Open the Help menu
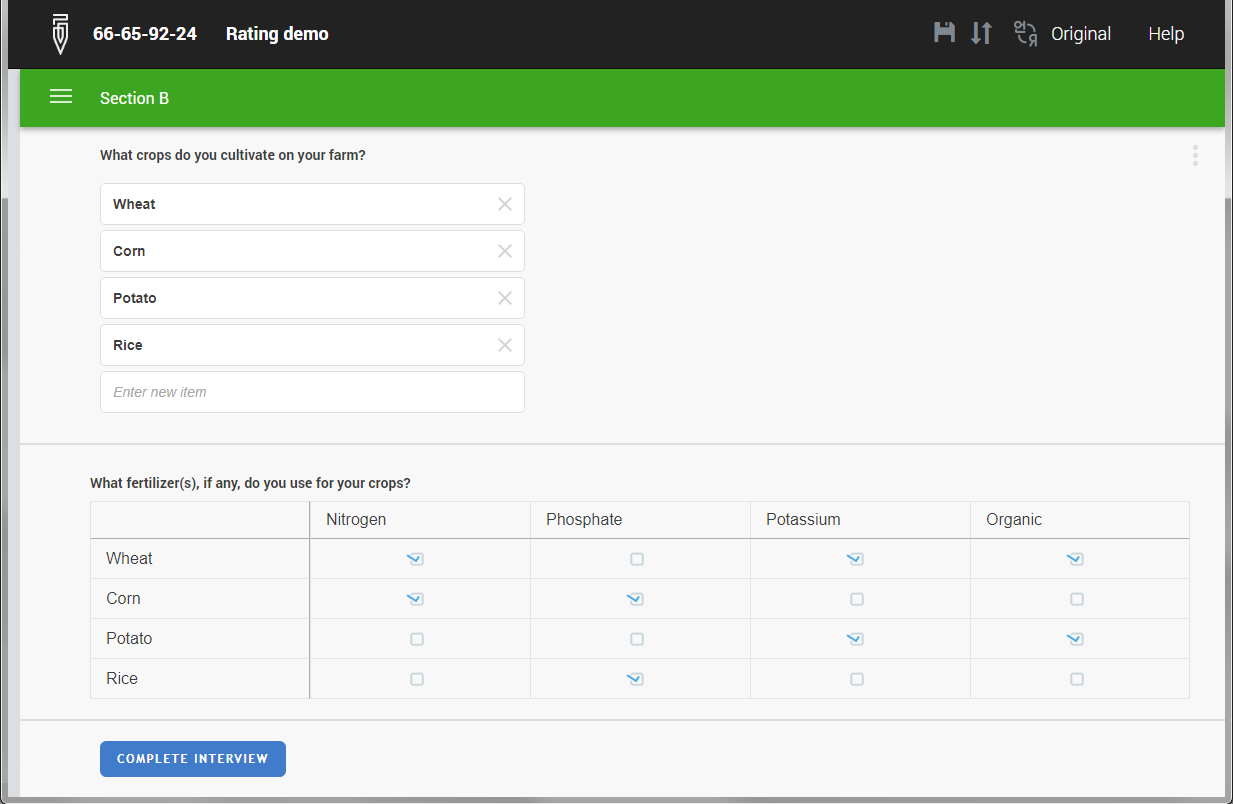1233x804 pixels. (1166, 34)
